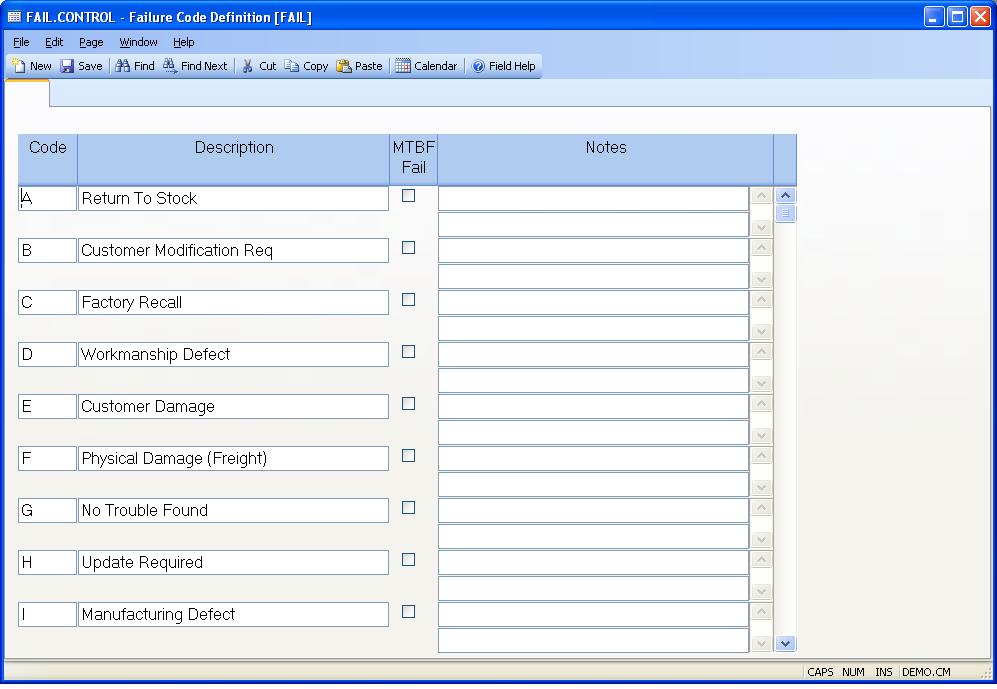Paste with the clipboard Paste icon
The height and width of the screenshot is (689, 997).
pyautogui.click(x=344, y=66)
